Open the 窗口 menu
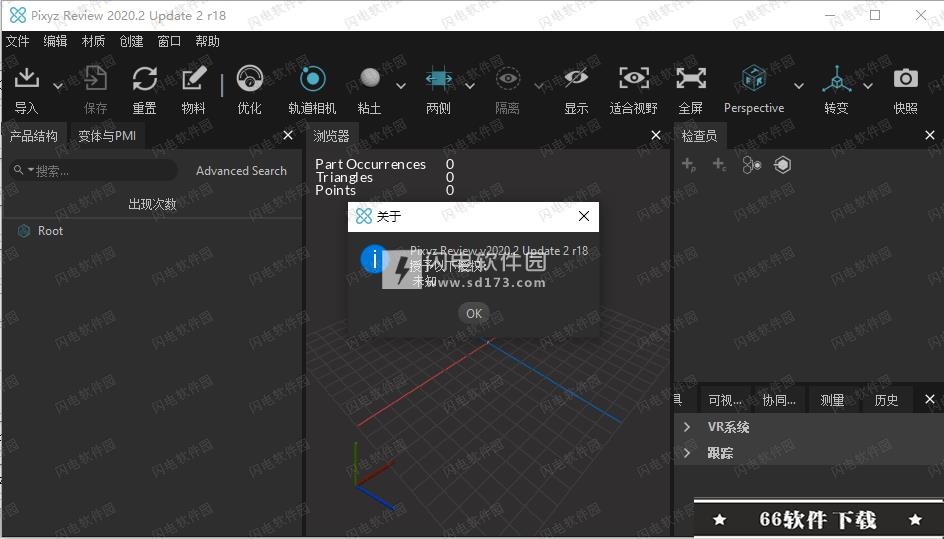 point(169,41)
